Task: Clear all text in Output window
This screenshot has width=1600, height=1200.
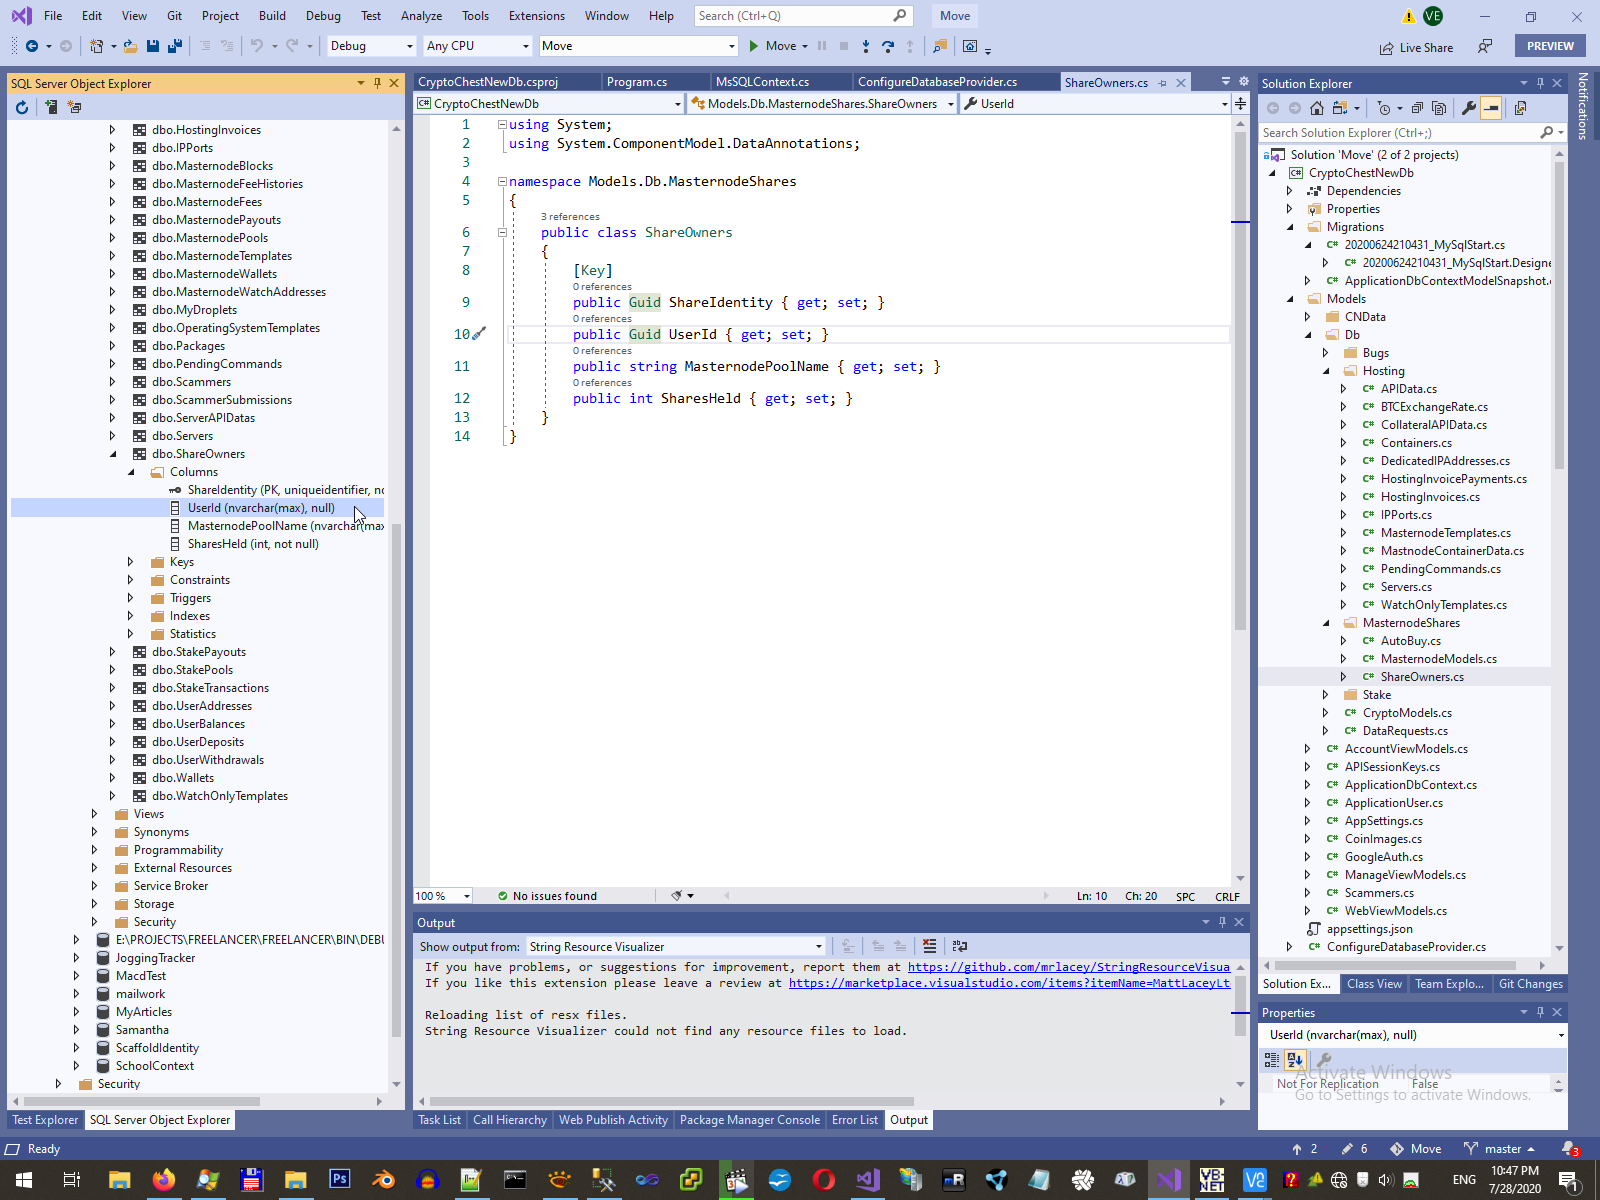Action: point(929,946)
